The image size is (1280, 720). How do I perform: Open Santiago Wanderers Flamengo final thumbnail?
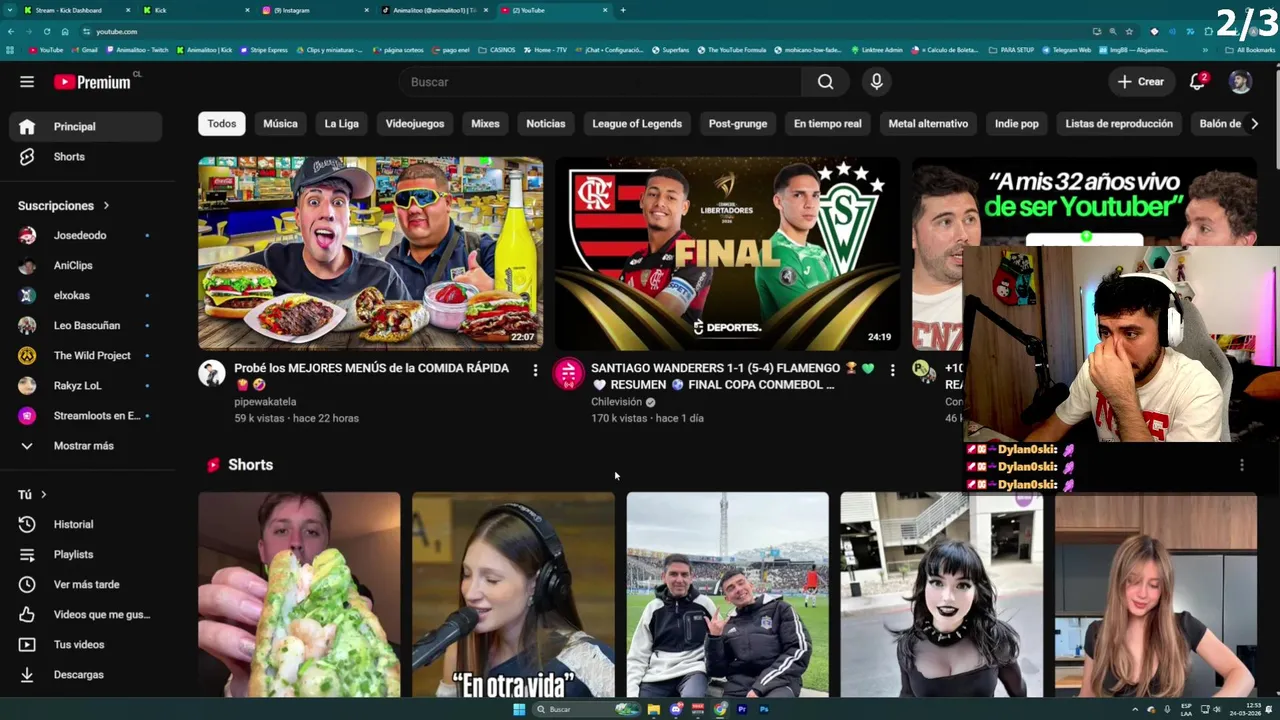click(727, 253)
